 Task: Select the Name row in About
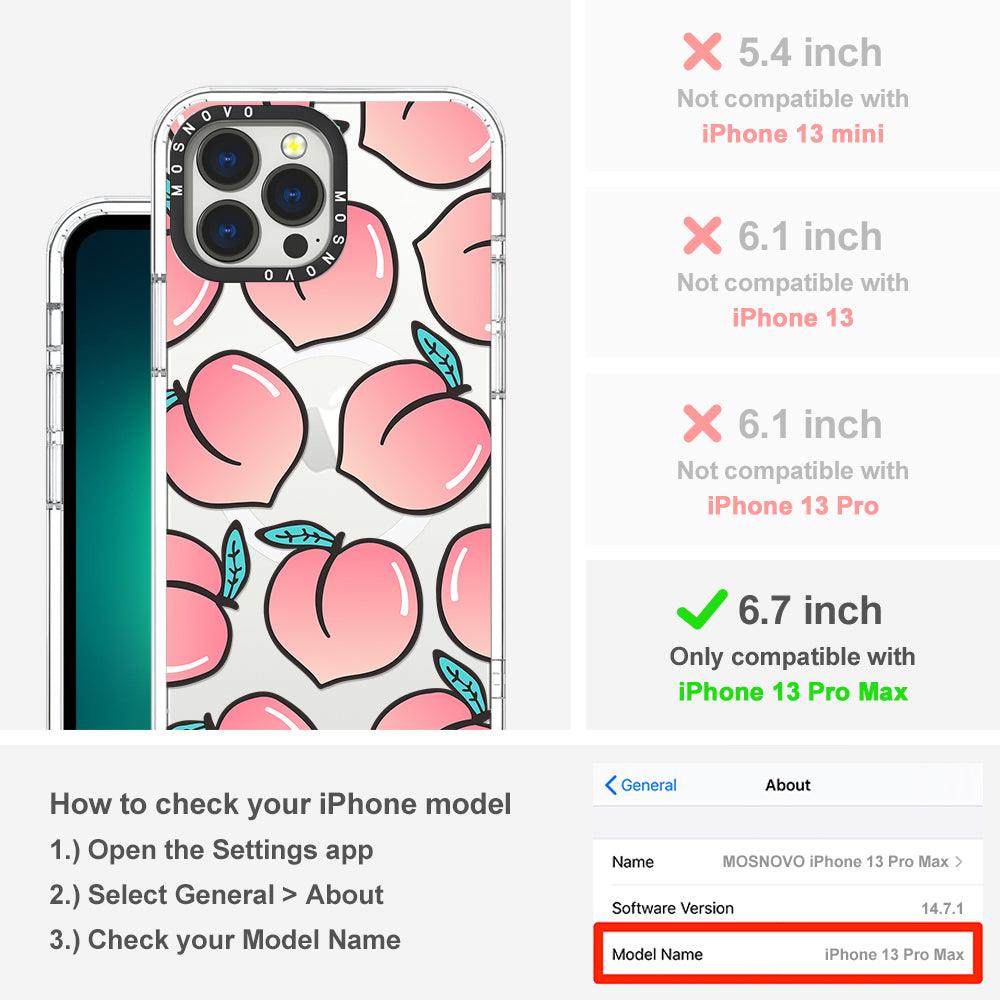coord(788,862)
